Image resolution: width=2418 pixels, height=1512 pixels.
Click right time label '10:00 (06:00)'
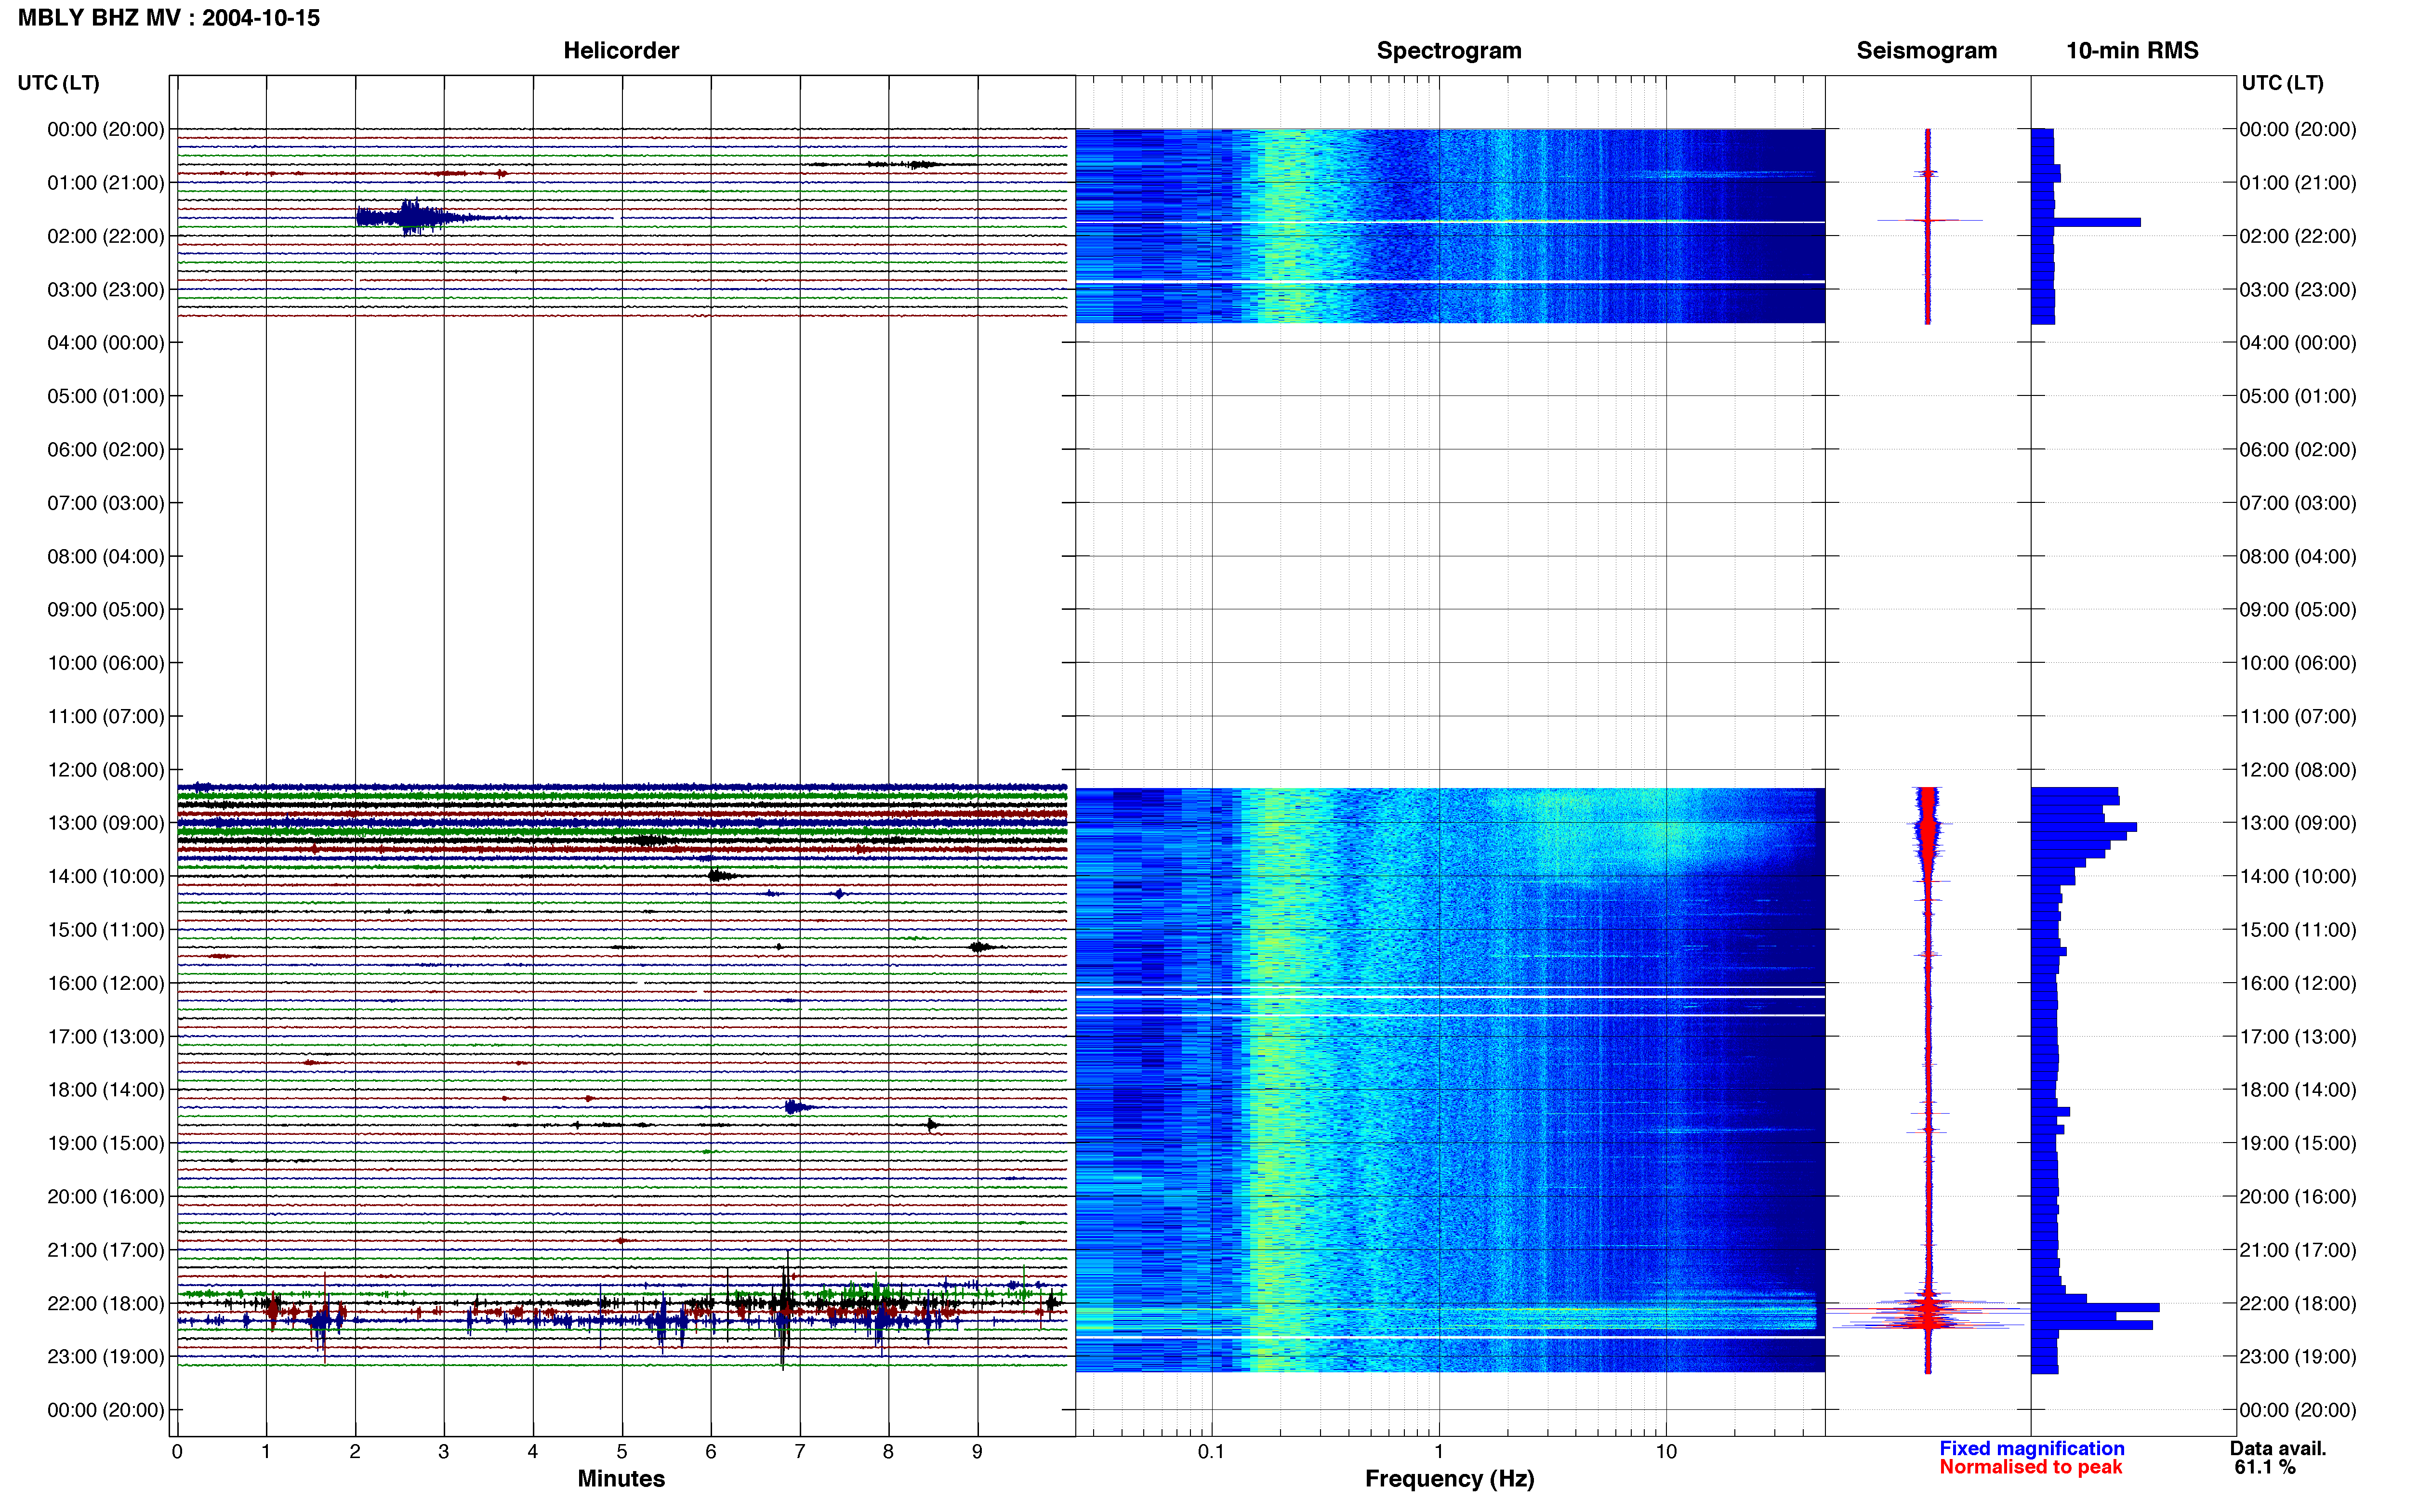coord(2297,663)
